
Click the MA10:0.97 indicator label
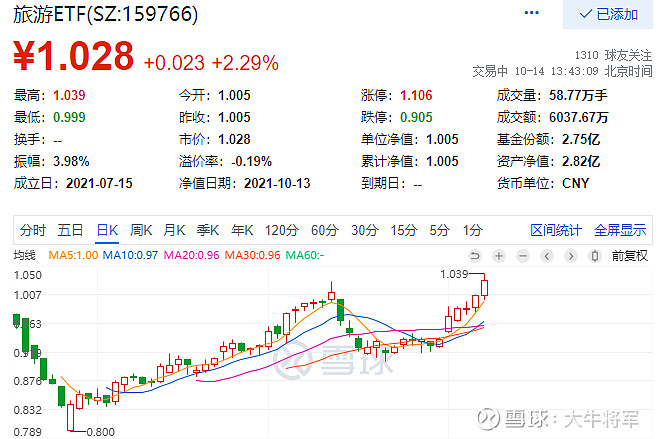pos(130,255)
